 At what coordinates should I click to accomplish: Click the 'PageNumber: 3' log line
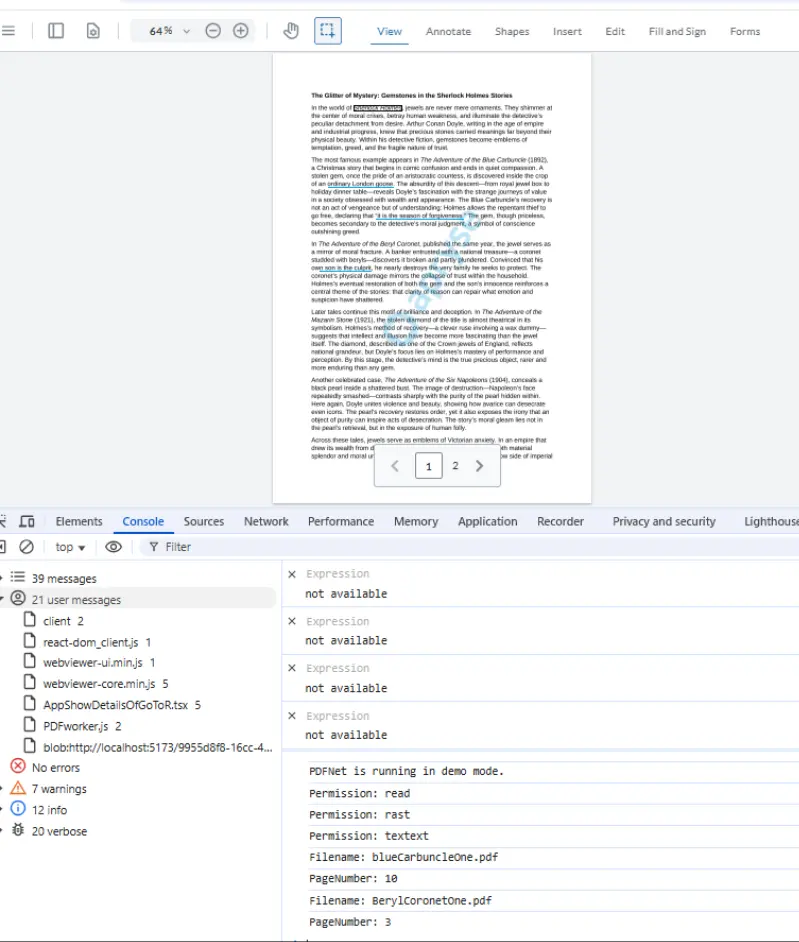(350, 922)
